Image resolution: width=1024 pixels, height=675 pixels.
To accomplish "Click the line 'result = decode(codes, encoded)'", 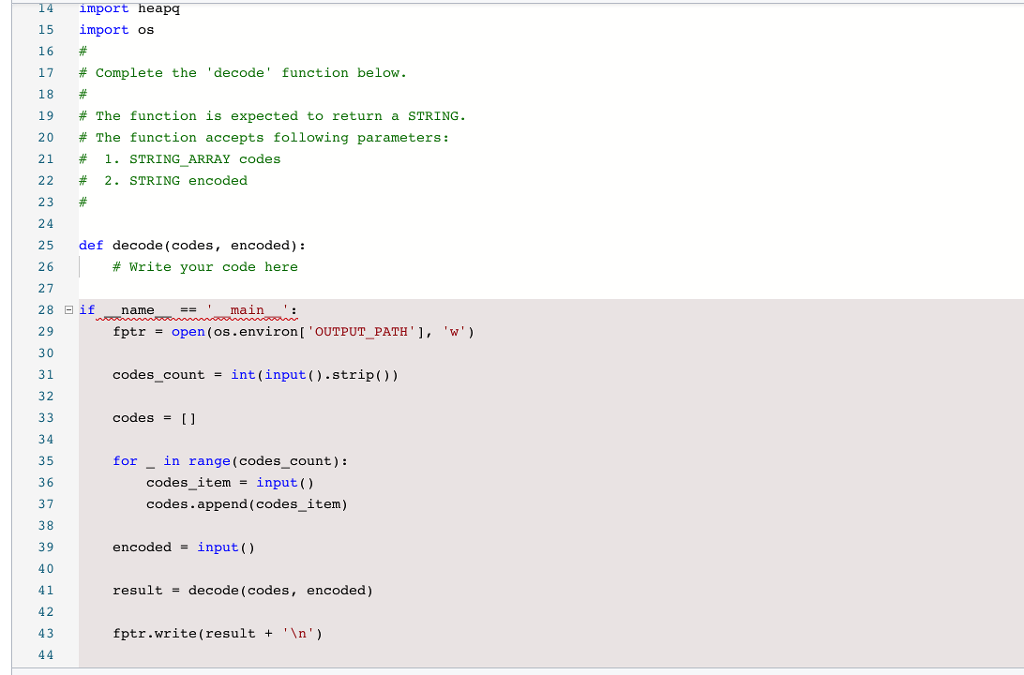I will [242, 590].
